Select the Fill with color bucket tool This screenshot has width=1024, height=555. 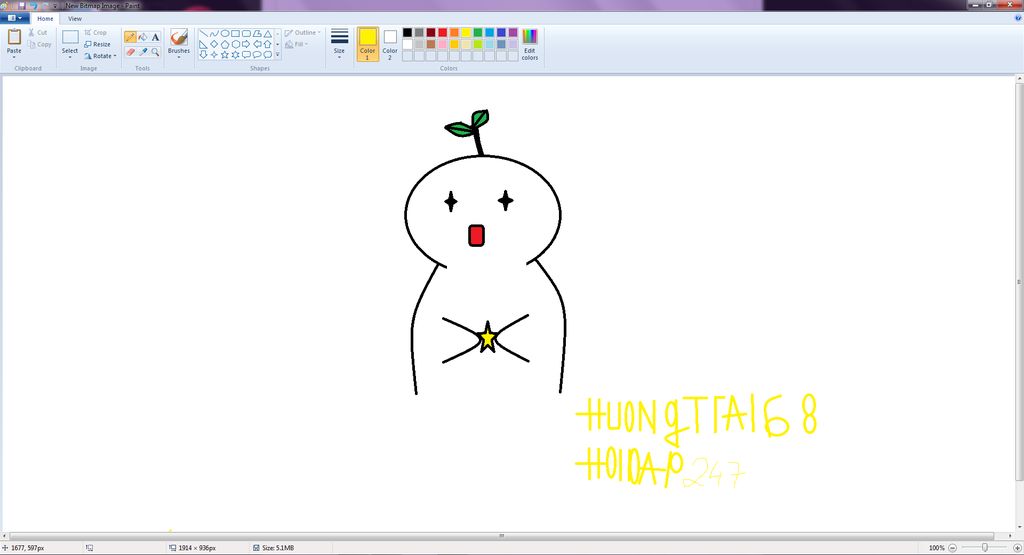(142, 37)
